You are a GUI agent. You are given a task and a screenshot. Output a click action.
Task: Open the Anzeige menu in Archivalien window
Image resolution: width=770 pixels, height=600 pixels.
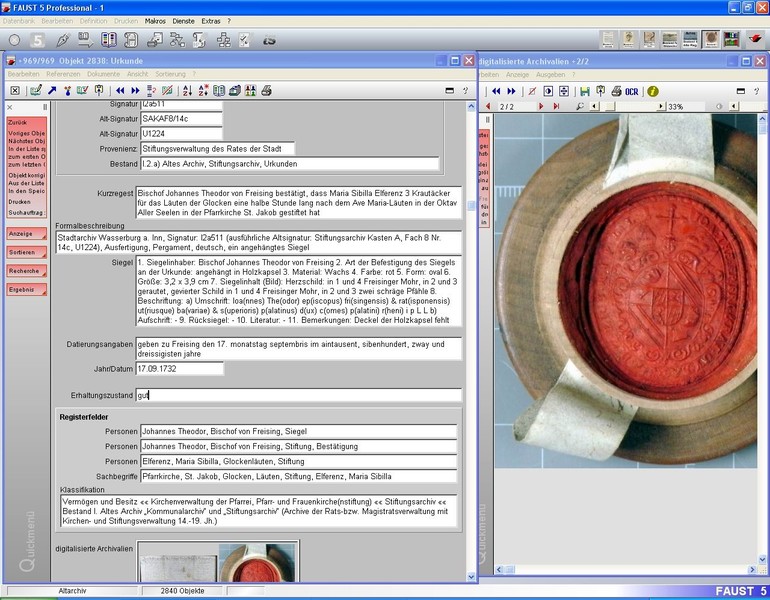(518, 75)
